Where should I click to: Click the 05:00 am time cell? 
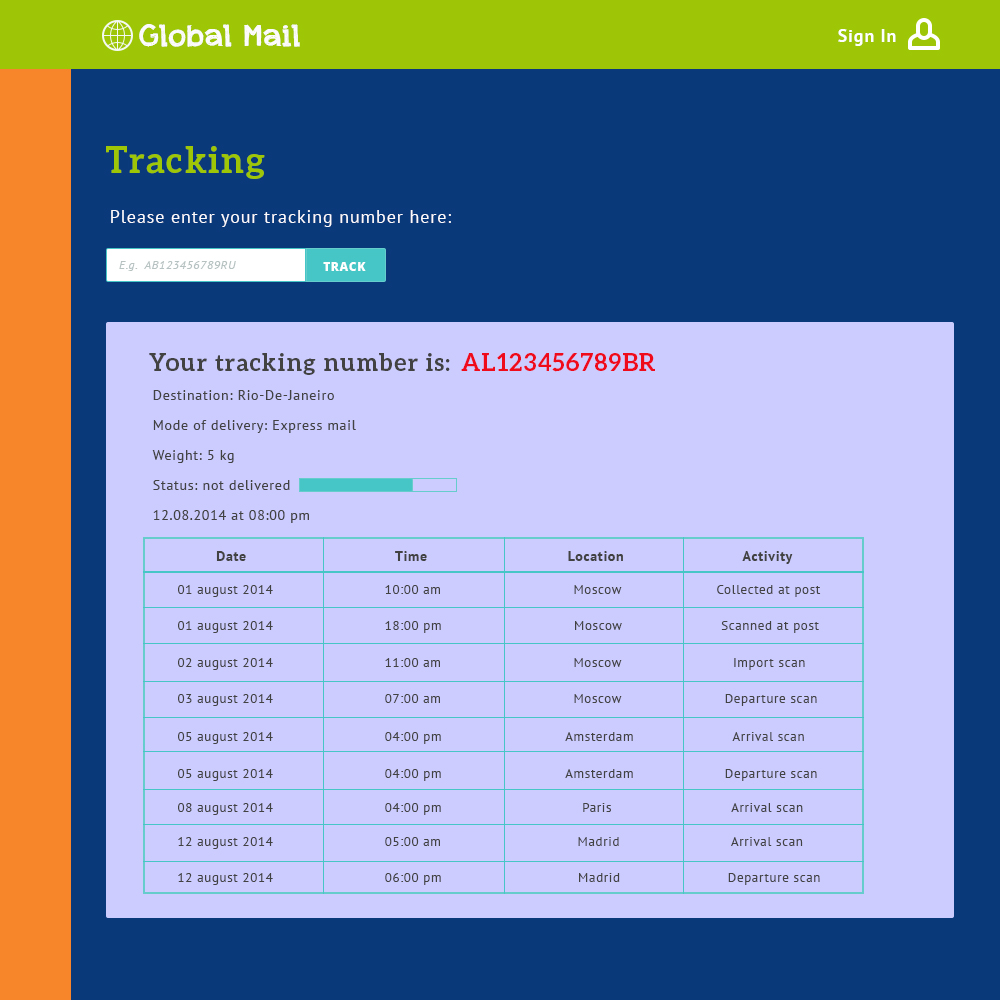[413, 842]
